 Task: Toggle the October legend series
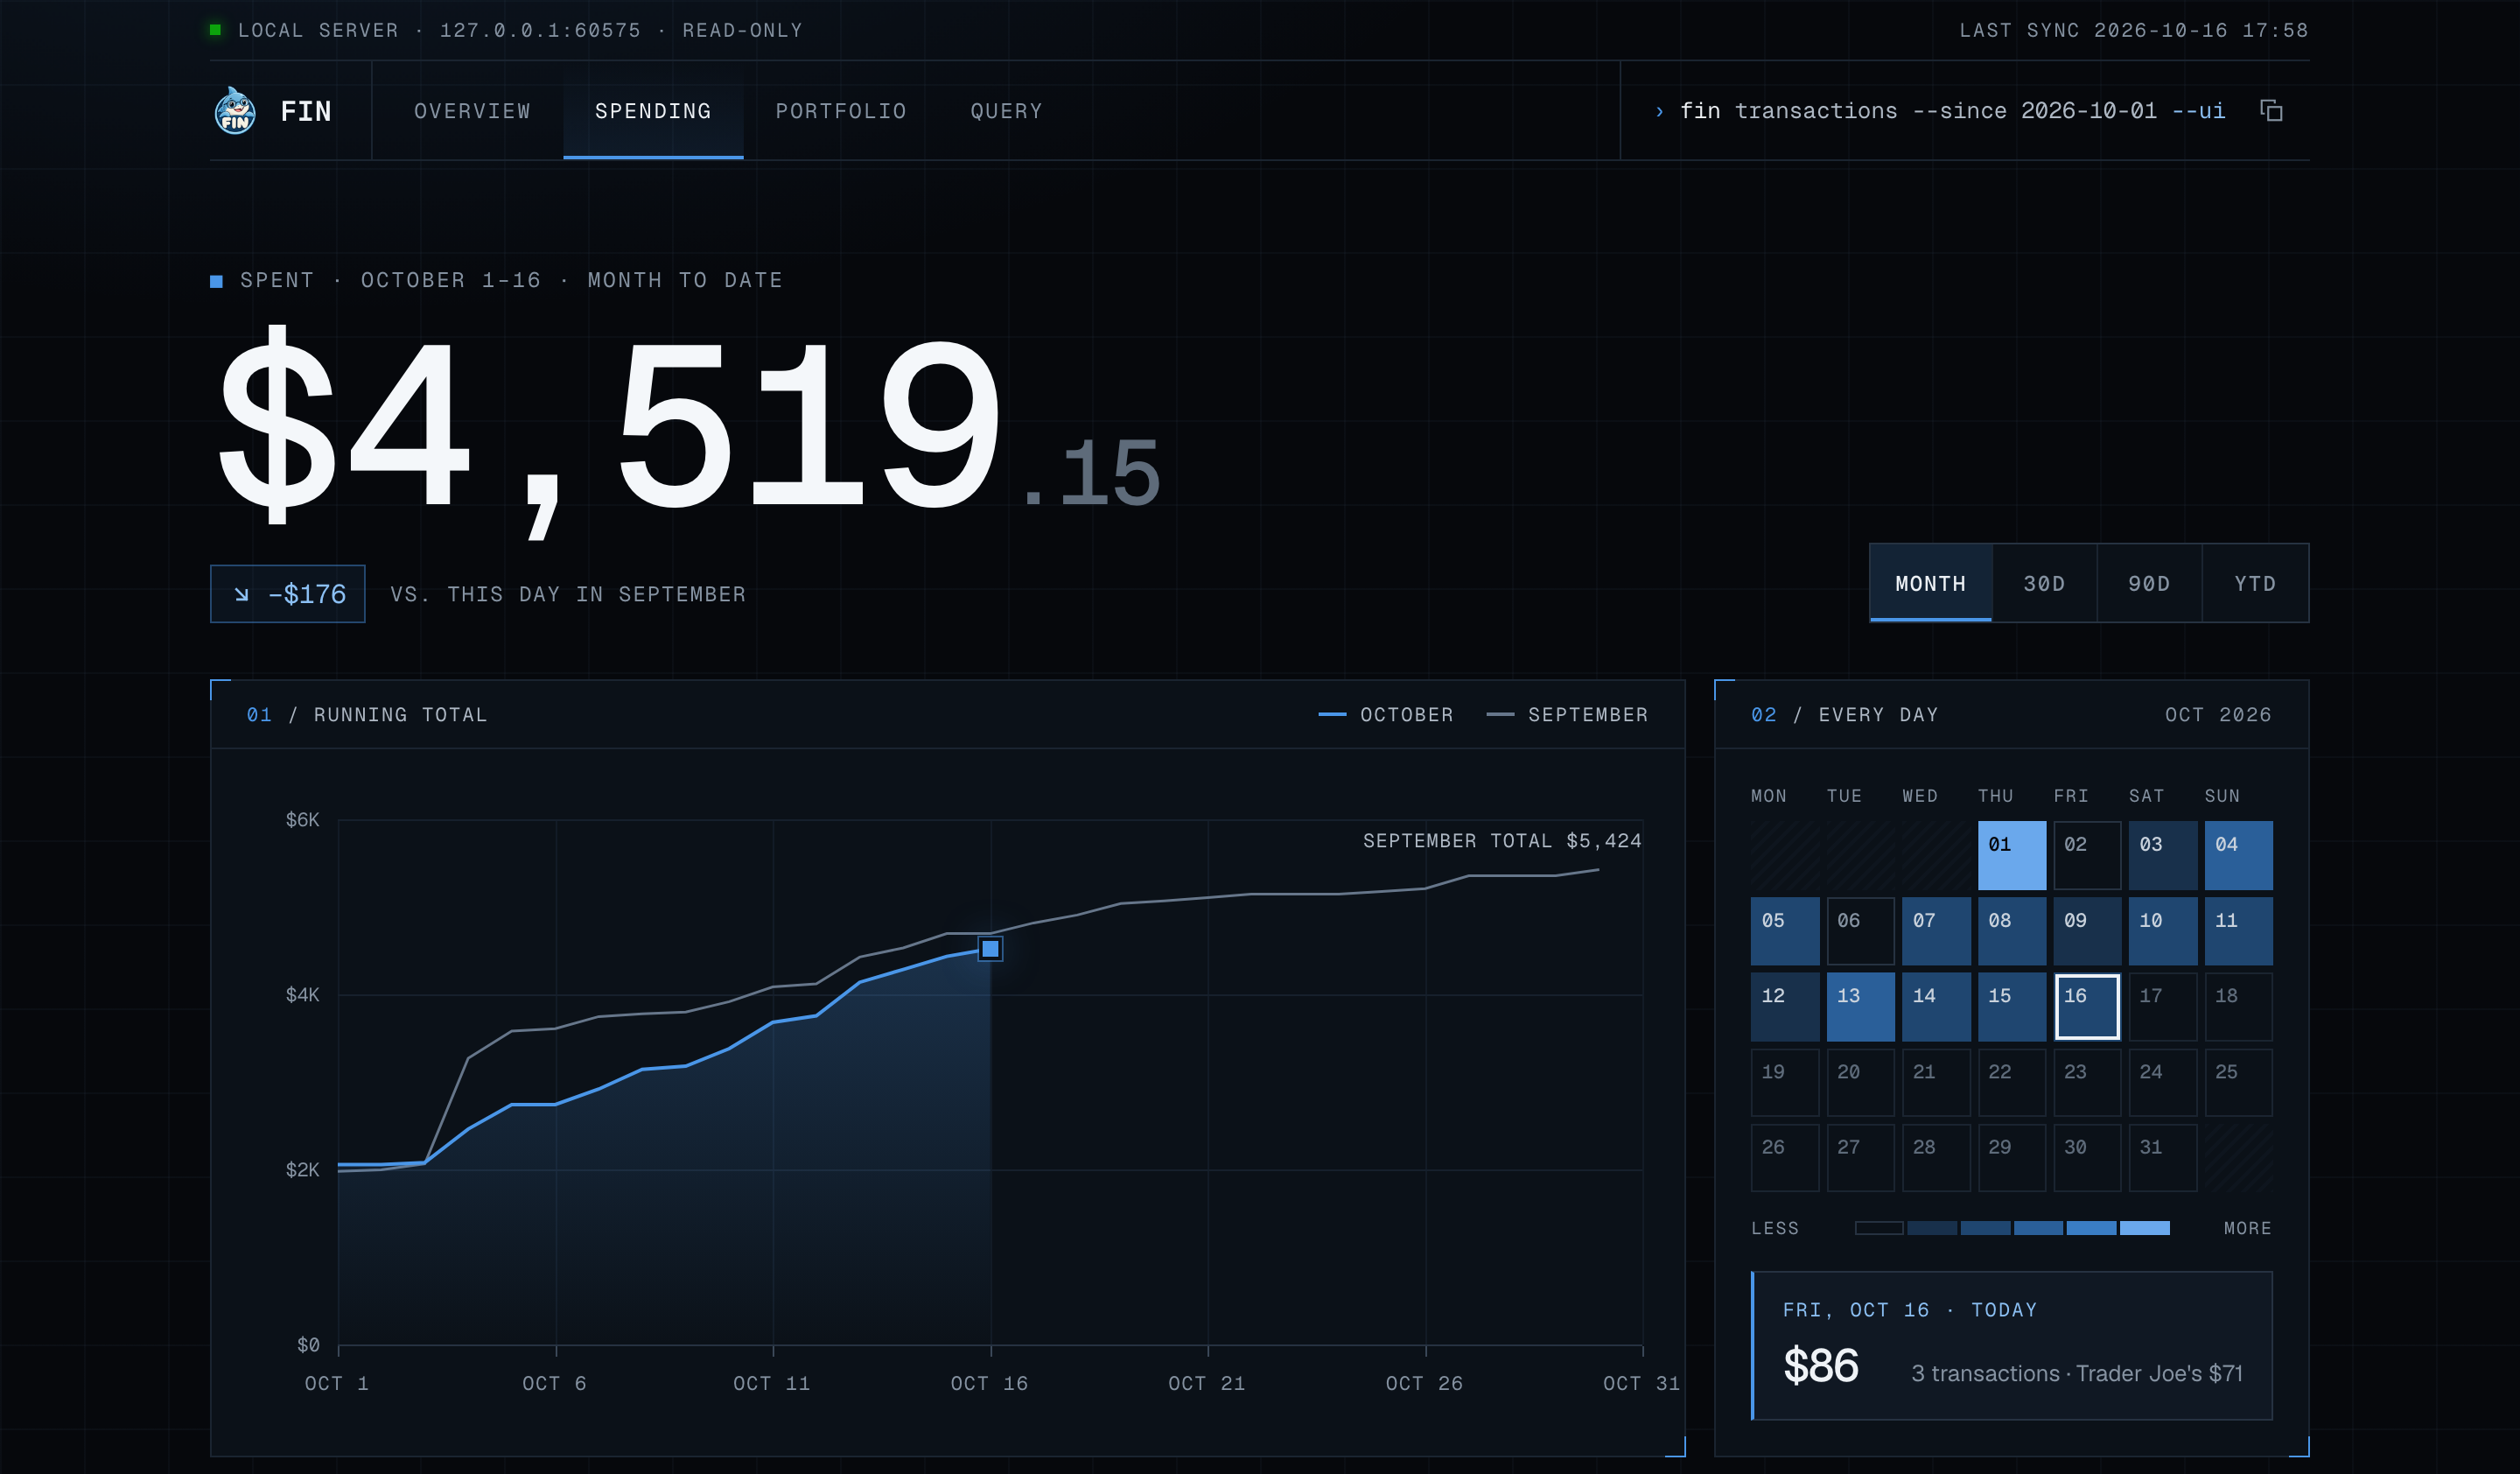(1386, 715)
